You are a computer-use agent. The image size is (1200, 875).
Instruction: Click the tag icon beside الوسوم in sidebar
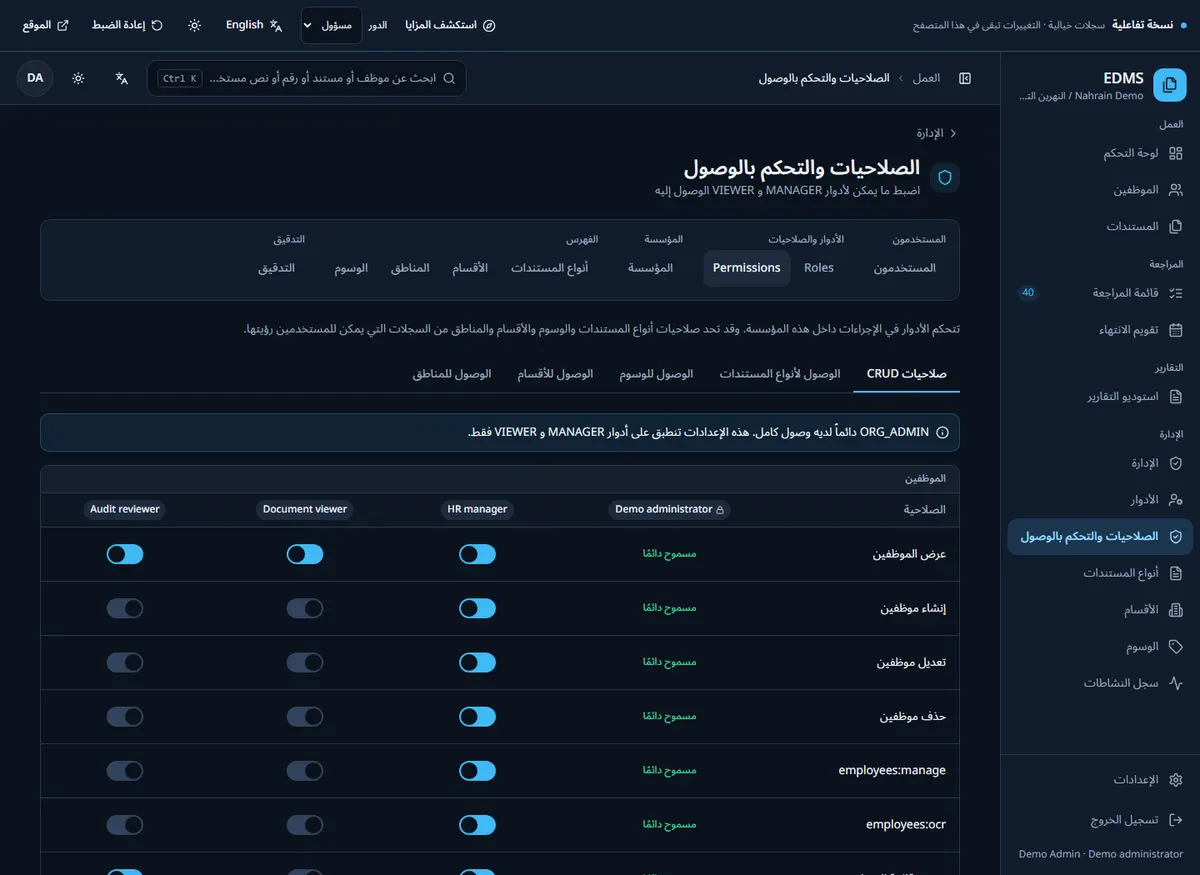[x=1176, y=647]
